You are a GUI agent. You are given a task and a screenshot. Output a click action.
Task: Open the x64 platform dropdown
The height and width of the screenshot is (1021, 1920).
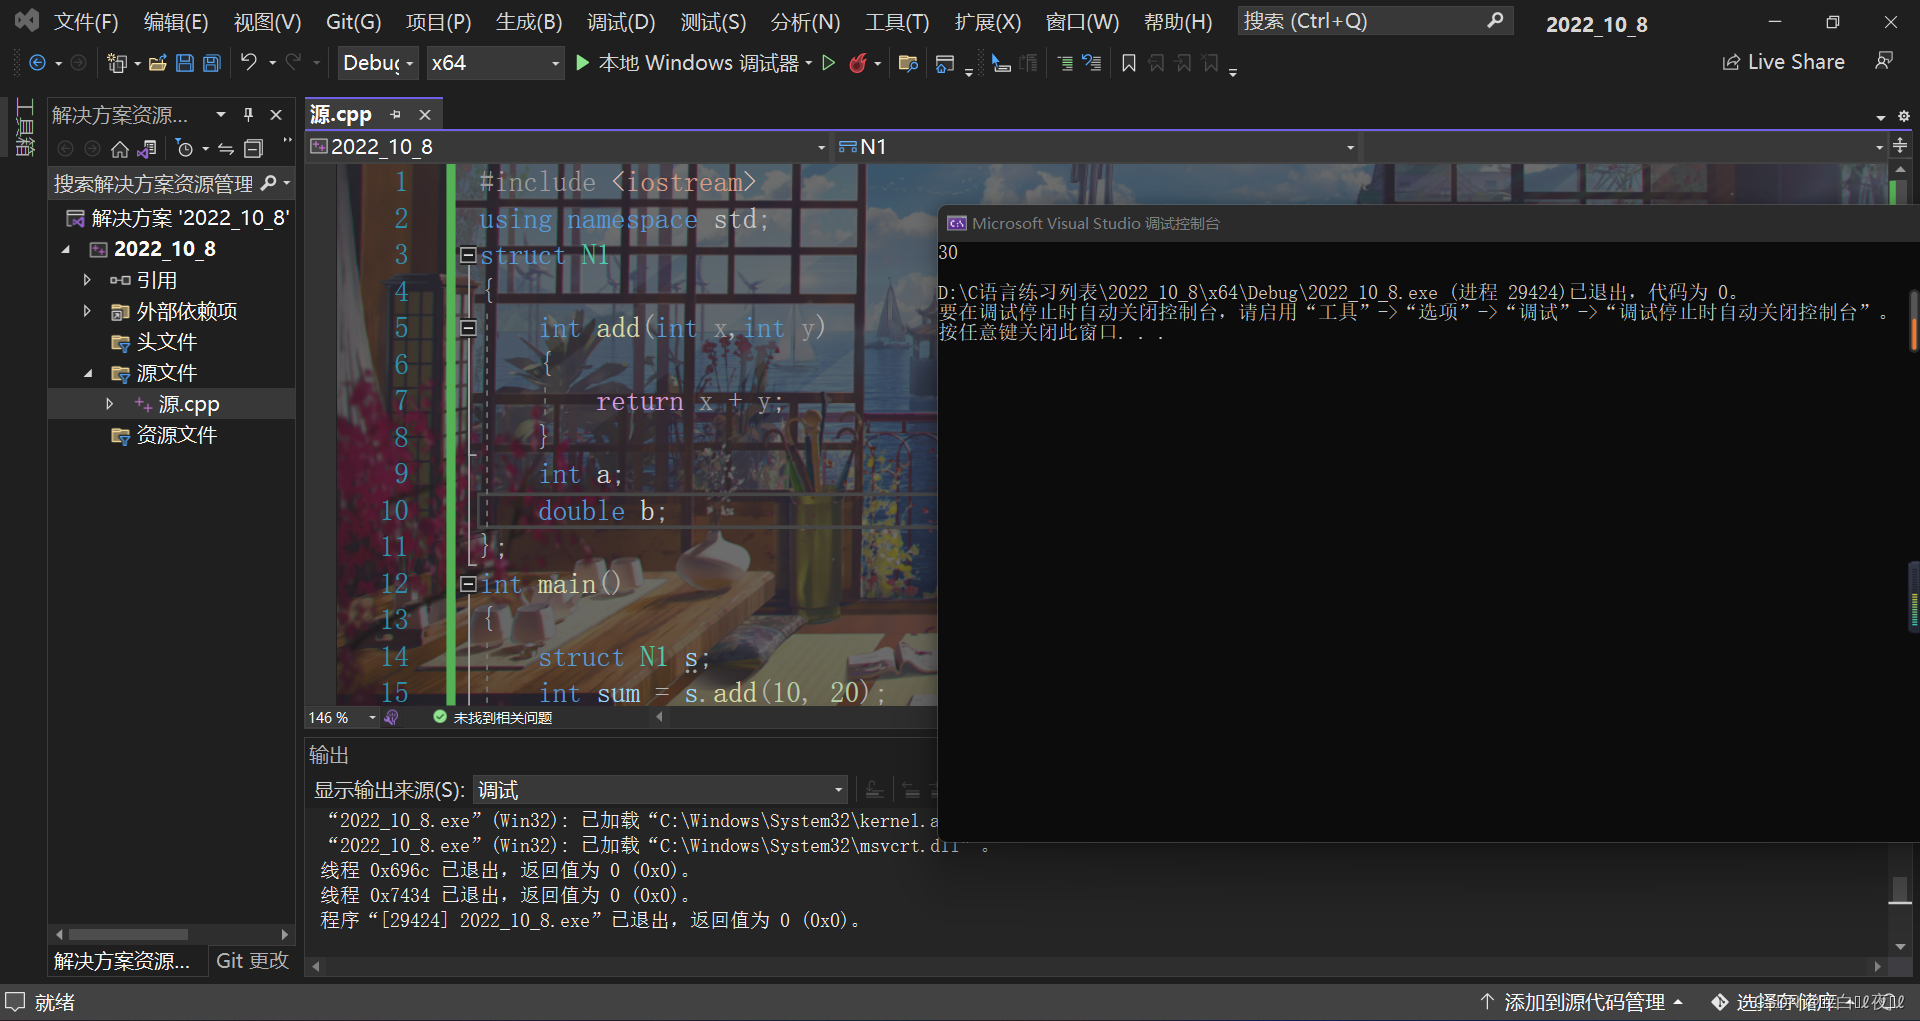pos(495,63)
